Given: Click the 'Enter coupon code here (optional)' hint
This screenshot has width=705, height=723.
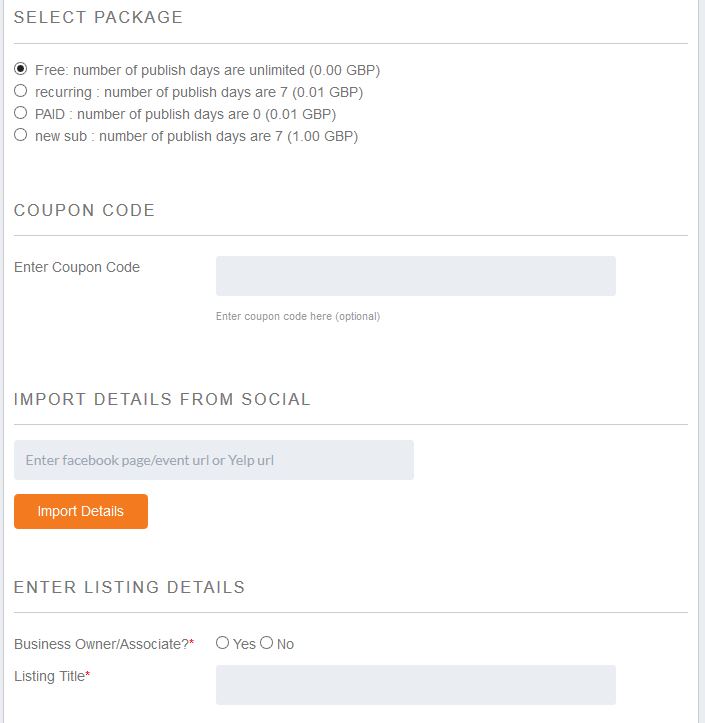Looking at the screenshot, I should 298,316.
